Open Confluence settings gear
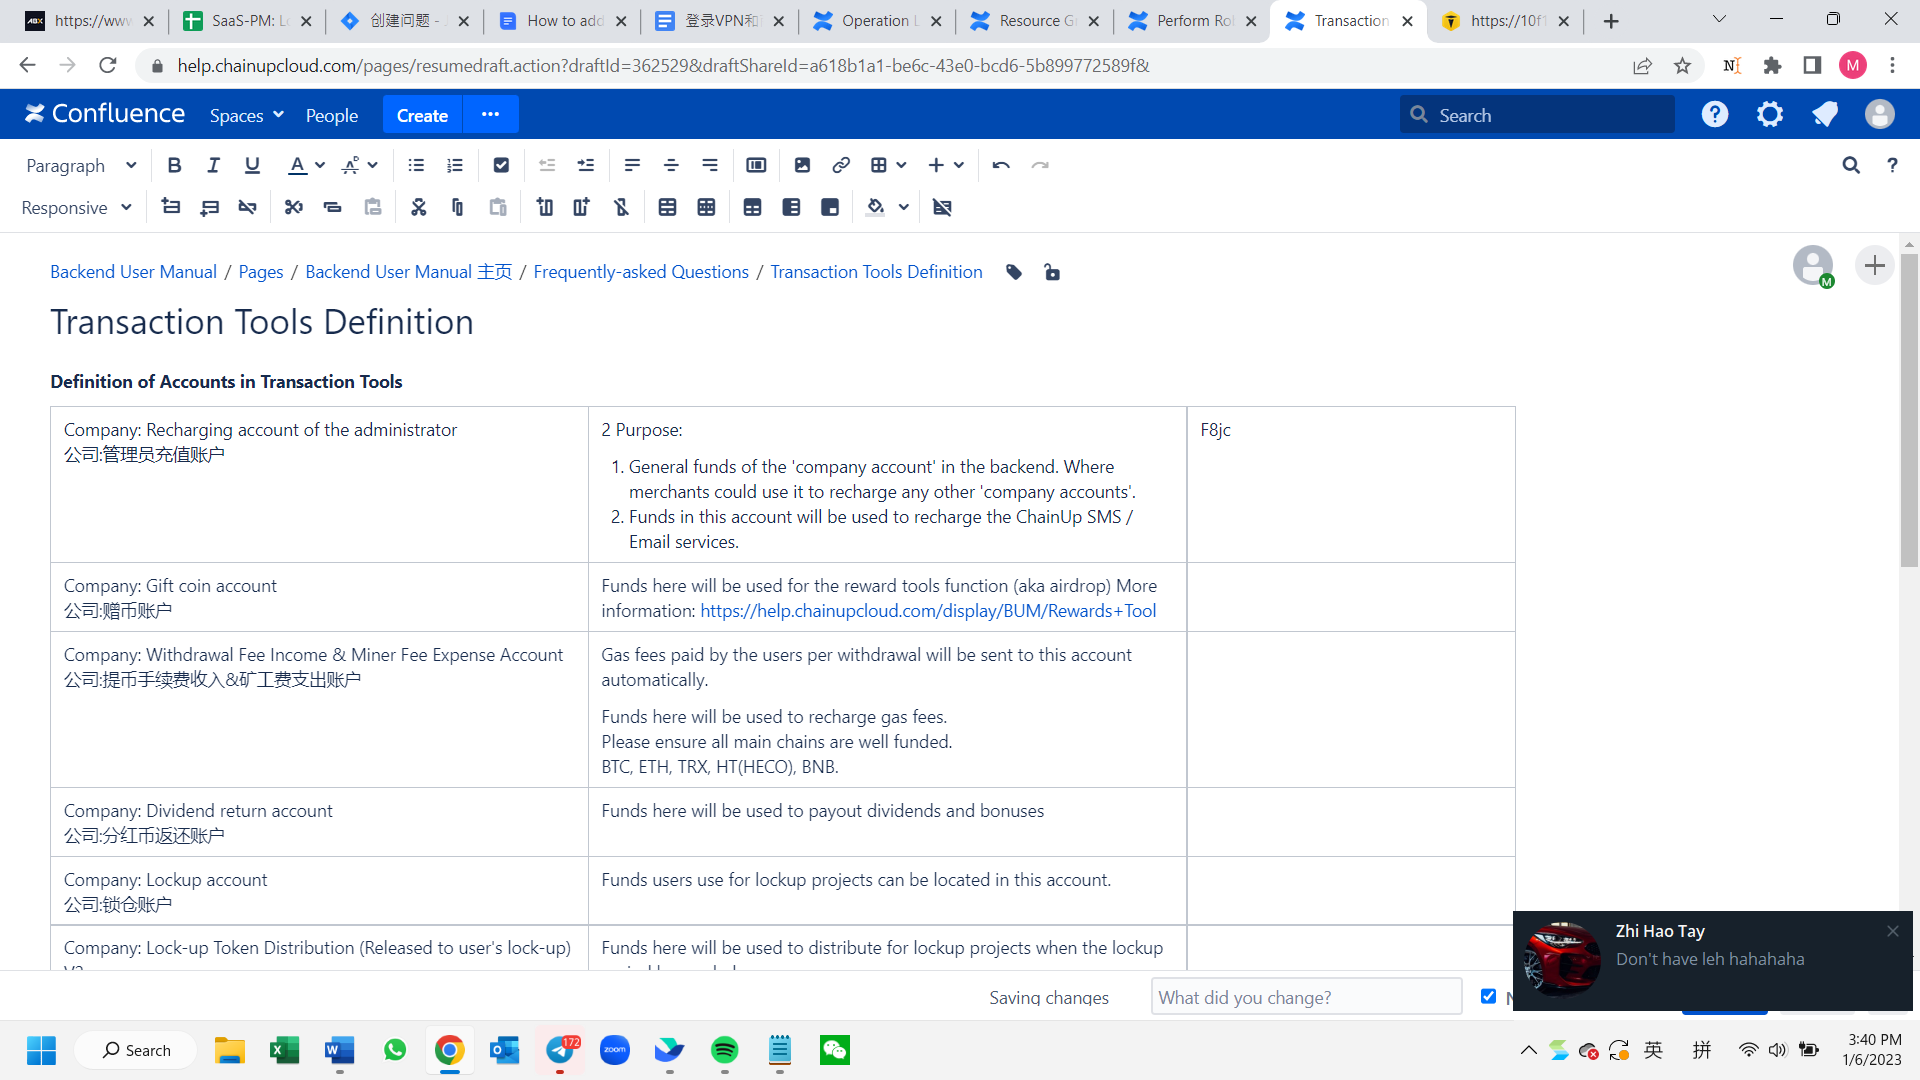This screenshot has width=1920, height=1080. point(1770,115)
